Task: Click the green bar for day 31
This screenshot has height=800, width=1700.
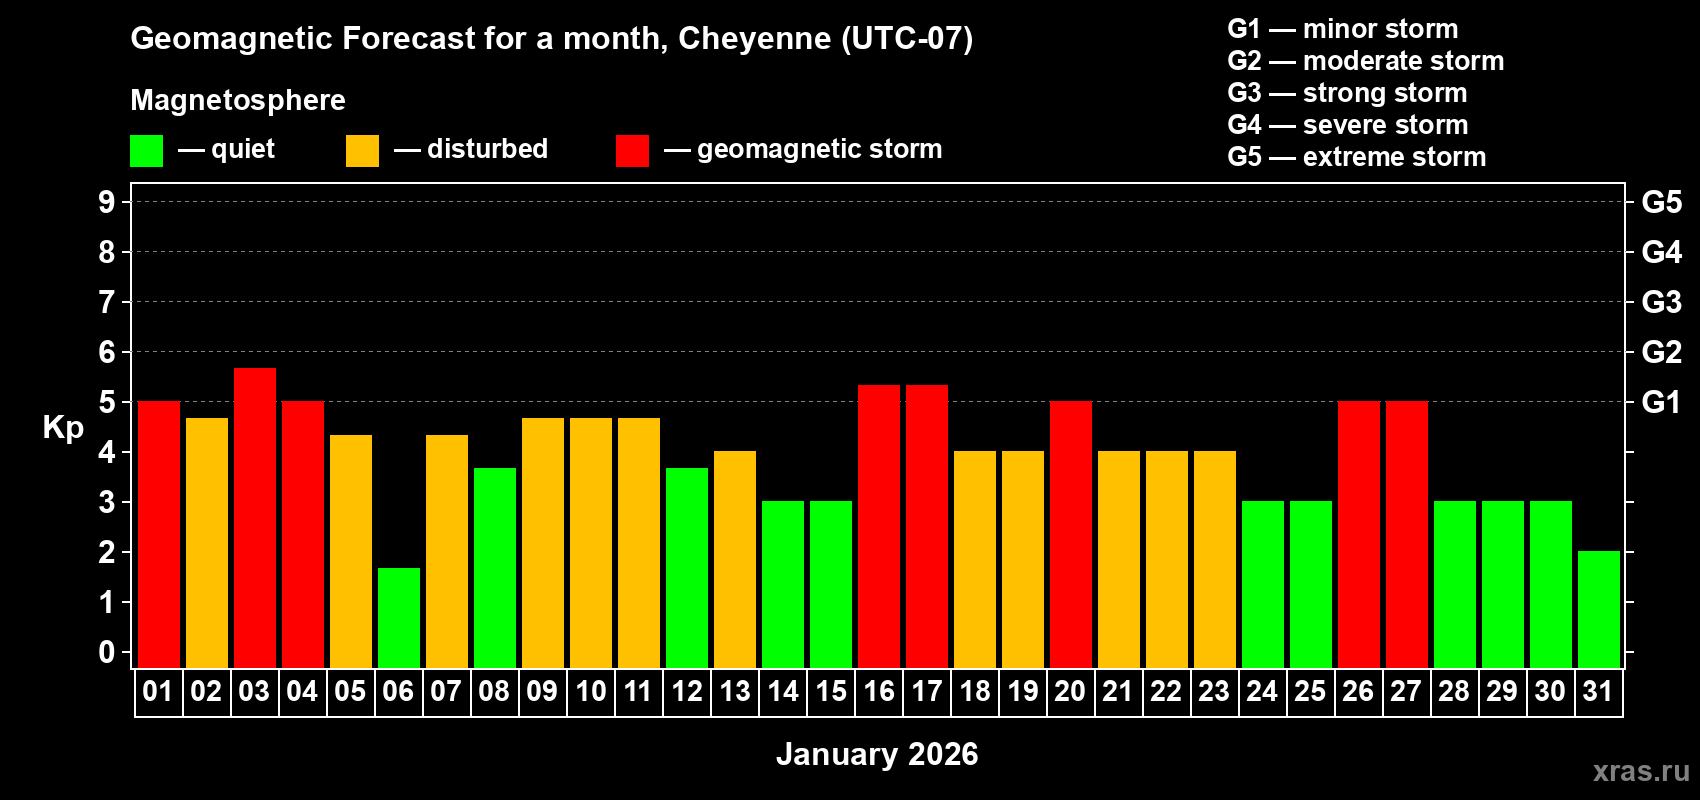Action: click(x=1599, y=609)
